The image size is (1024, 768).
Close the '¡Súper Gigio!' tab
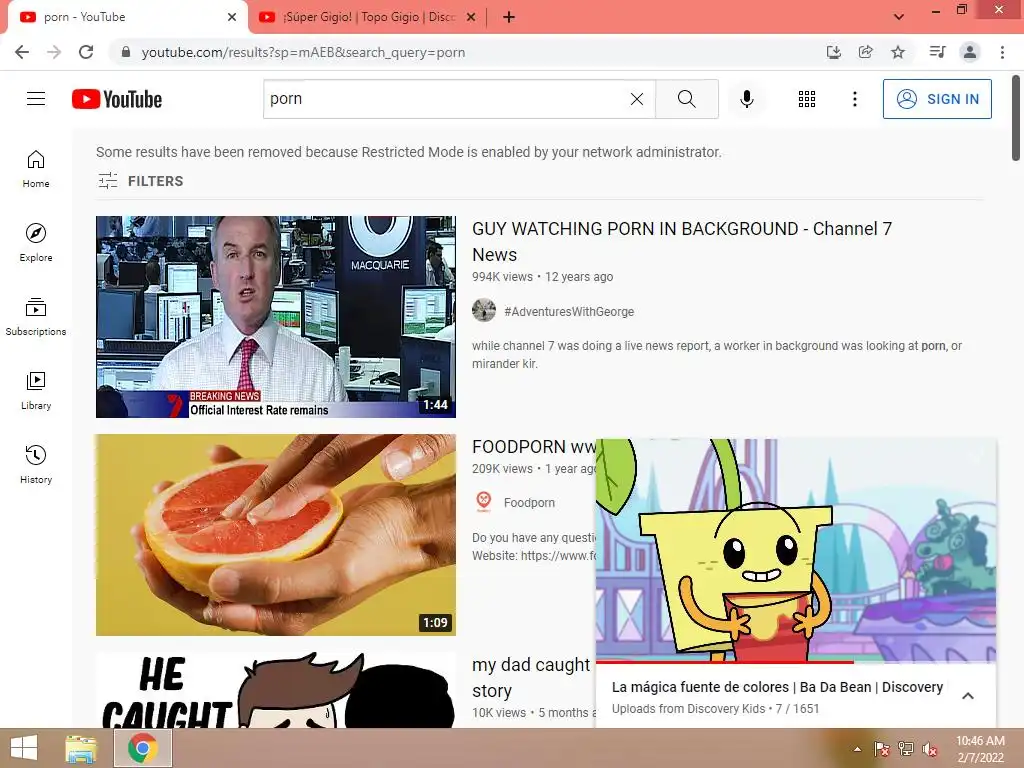pos(471,17)
